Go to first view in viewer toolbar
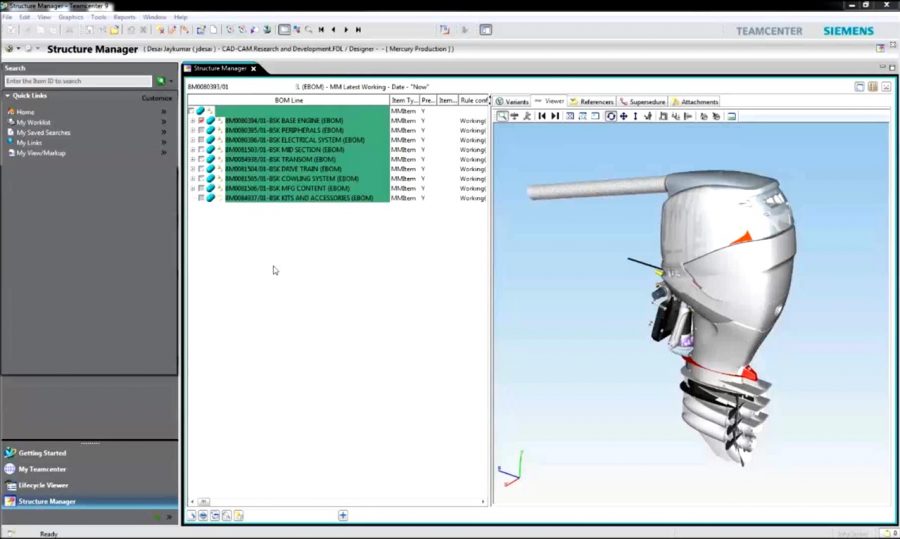This screenshot has width=900, height=539. tap(542, 117)
